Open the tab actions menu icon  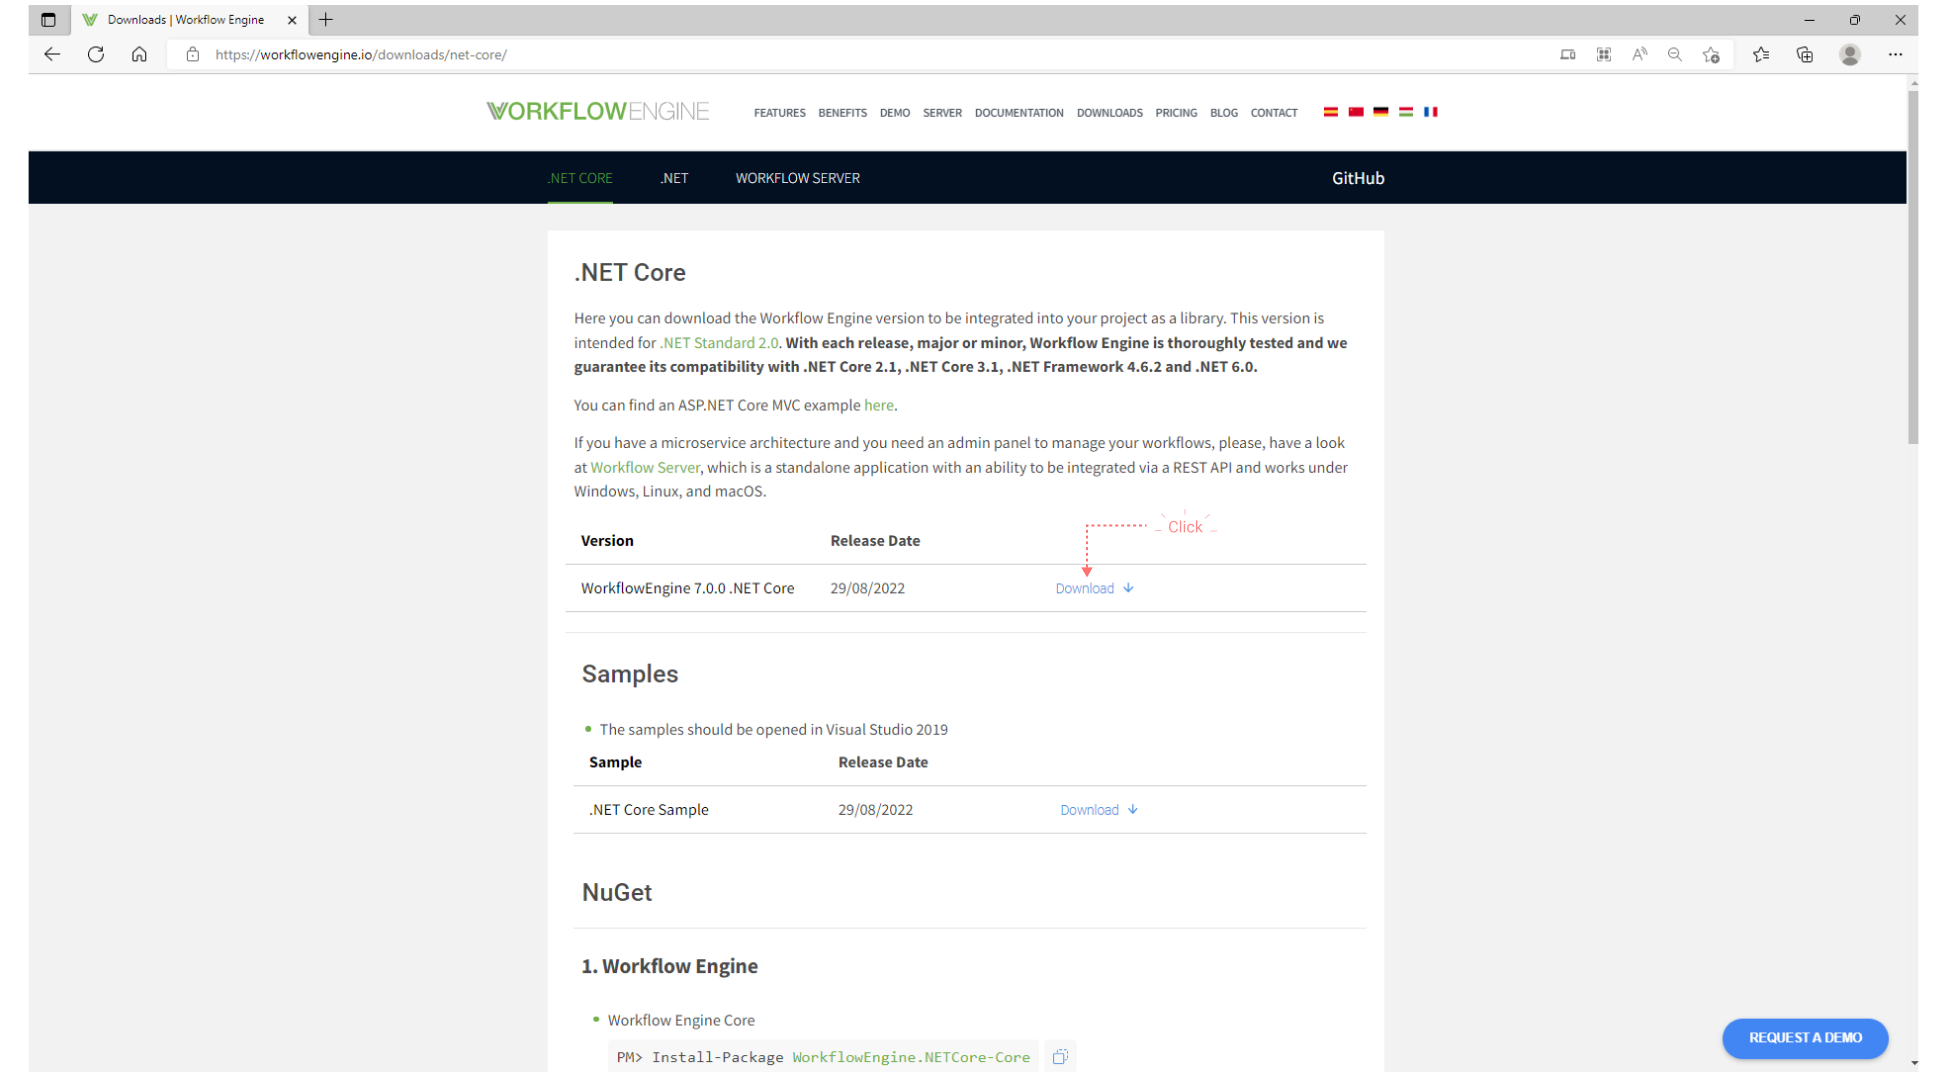click(48, 20)
